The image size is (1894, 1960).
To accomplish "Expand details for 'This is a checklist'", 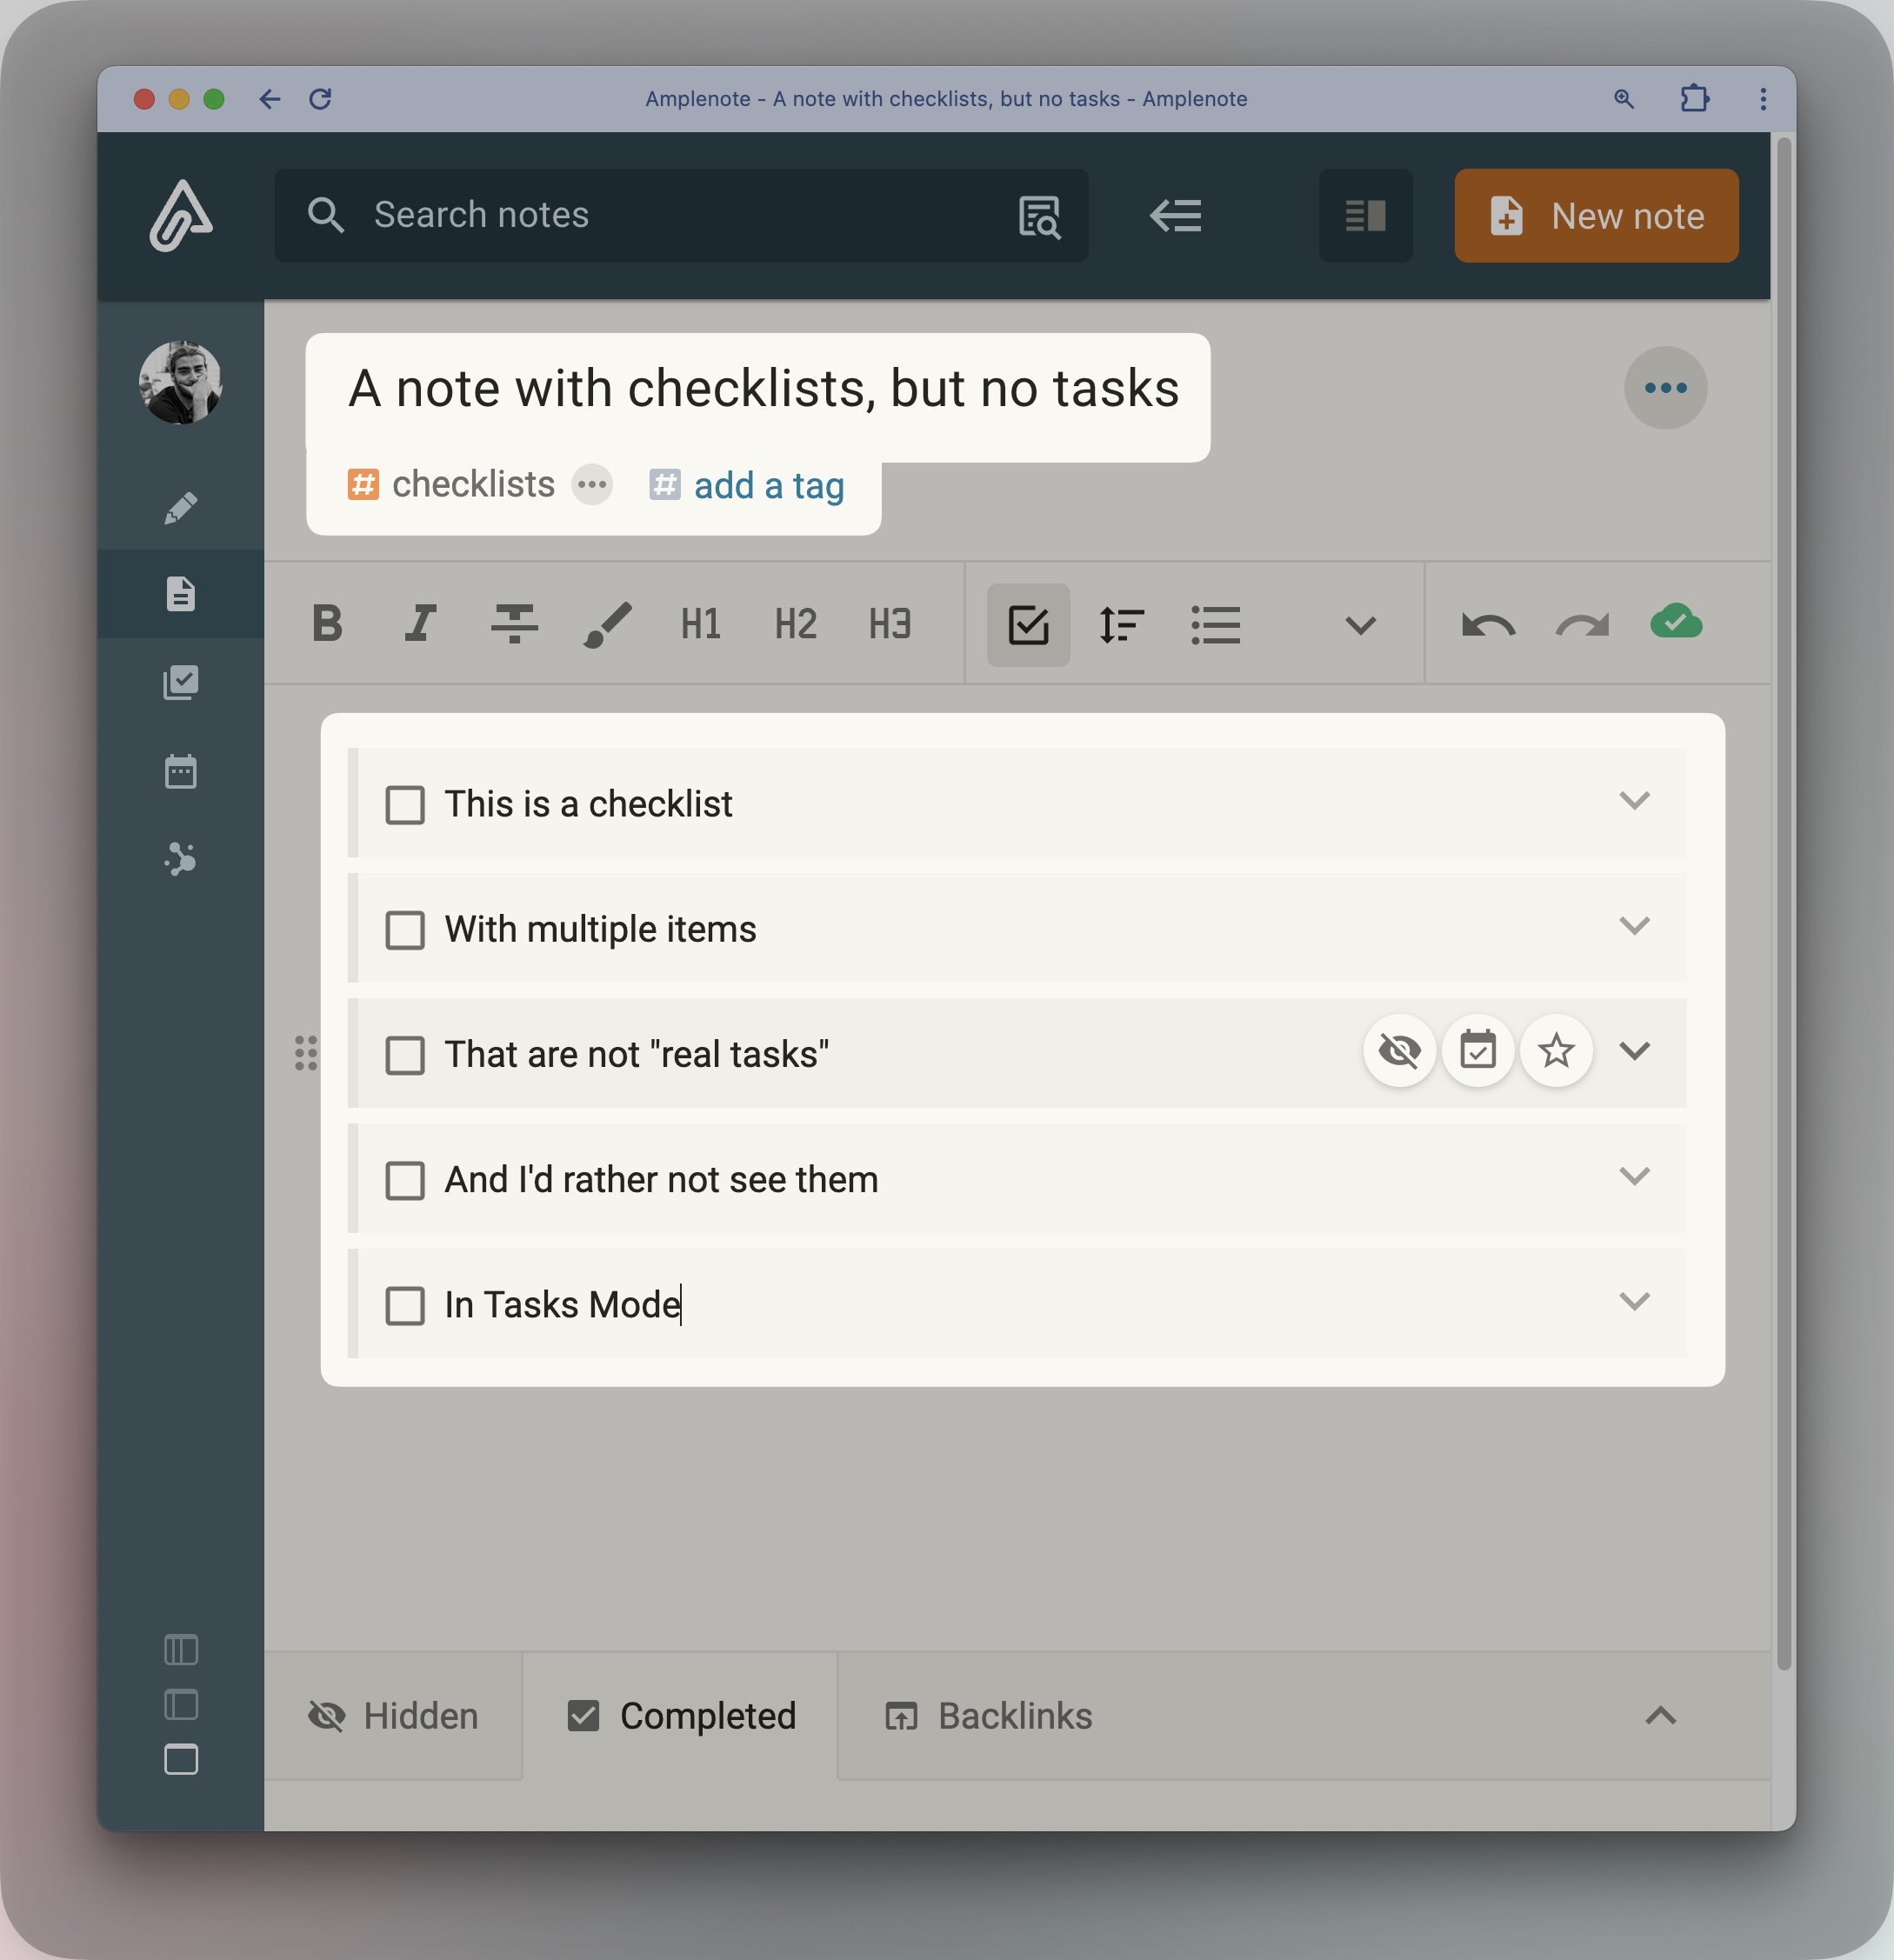I will coord(1634,800).
